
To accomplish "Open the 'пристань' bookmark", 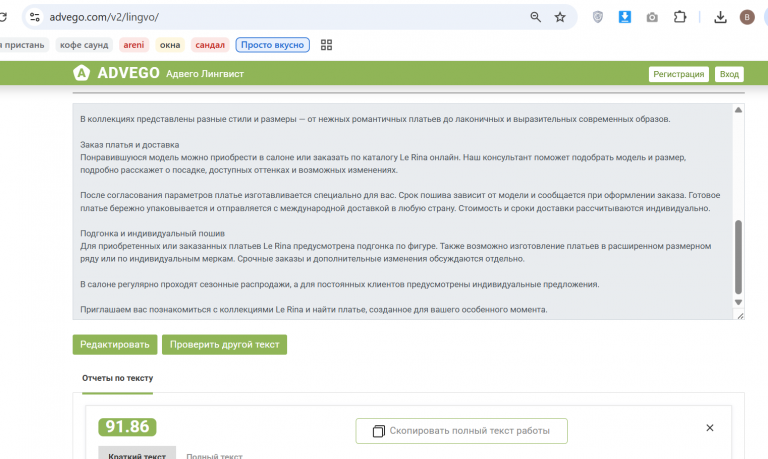I will click(24, 45).
